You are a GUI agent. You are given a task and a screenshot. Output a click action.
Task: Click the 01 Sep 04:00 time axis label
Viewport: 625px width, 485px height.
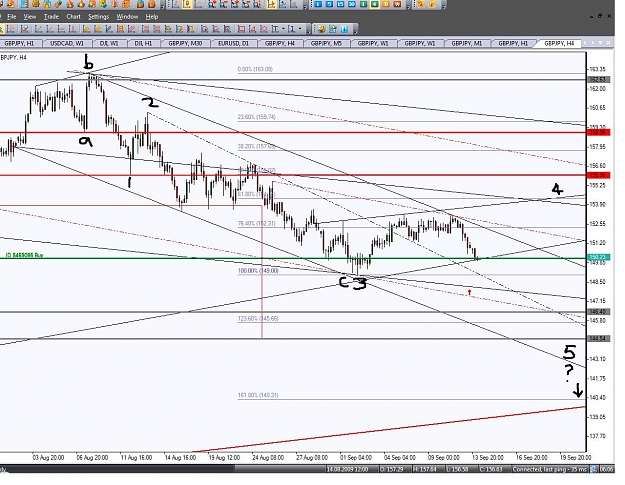click(356, 457)
